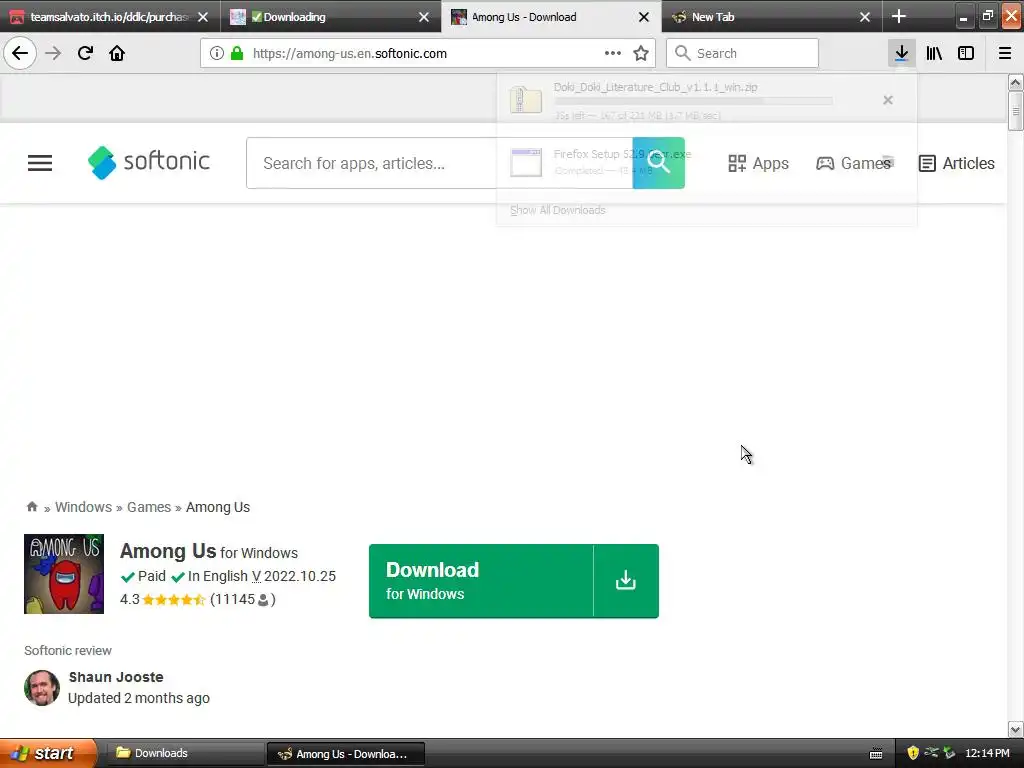
Task: Click the Firefox Search box
Action: 742,53
